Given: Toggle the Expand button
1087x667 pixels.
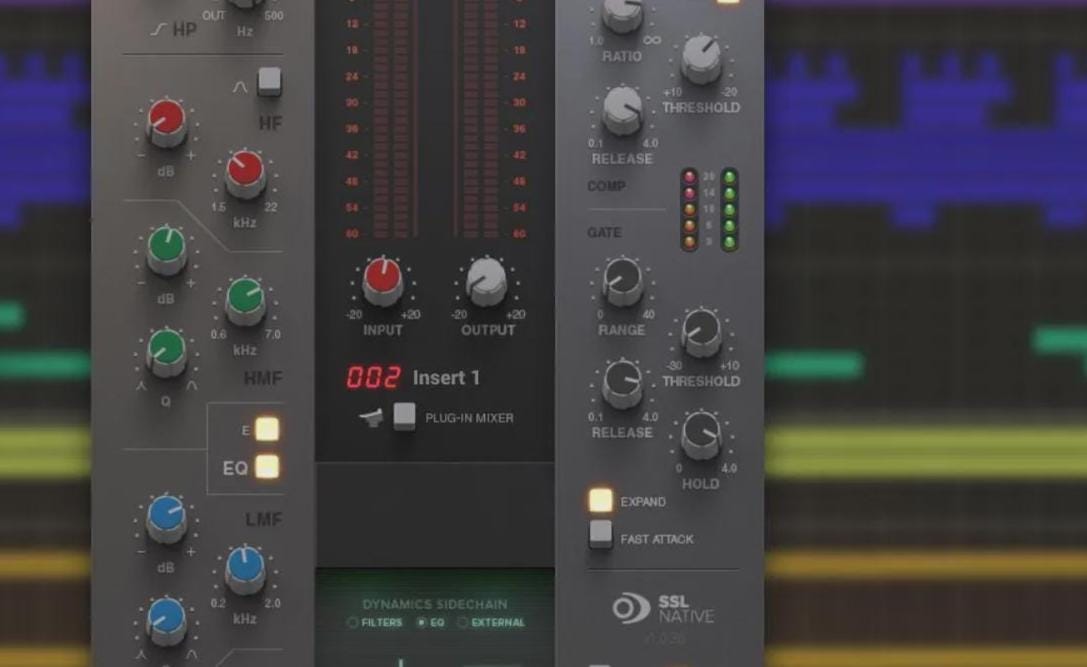Looking at the screenshot, I should click(x=600, y=500).
